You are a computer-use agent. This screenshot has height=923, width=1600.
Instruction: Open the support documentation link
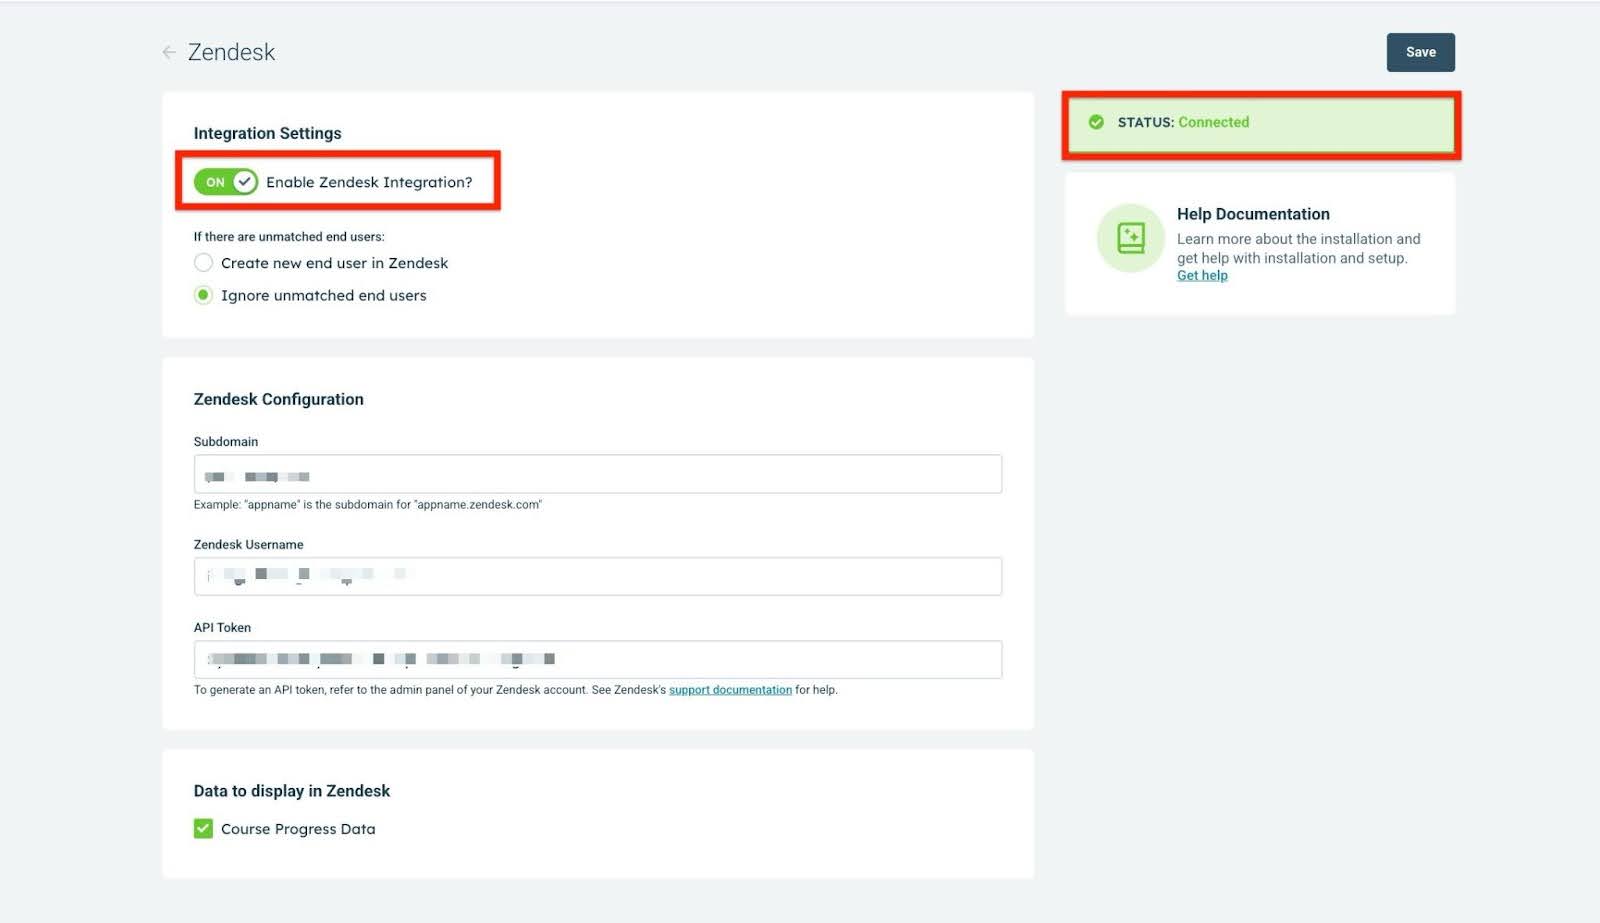point(730,690)
